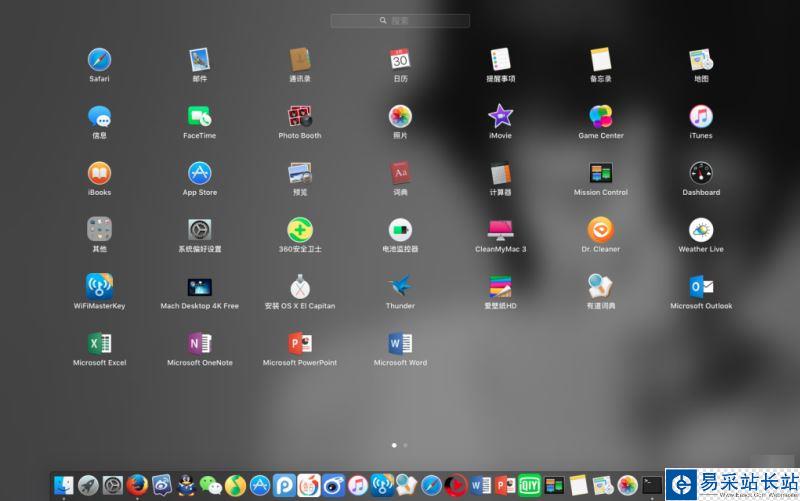Open iBooks app

point(99,173)
